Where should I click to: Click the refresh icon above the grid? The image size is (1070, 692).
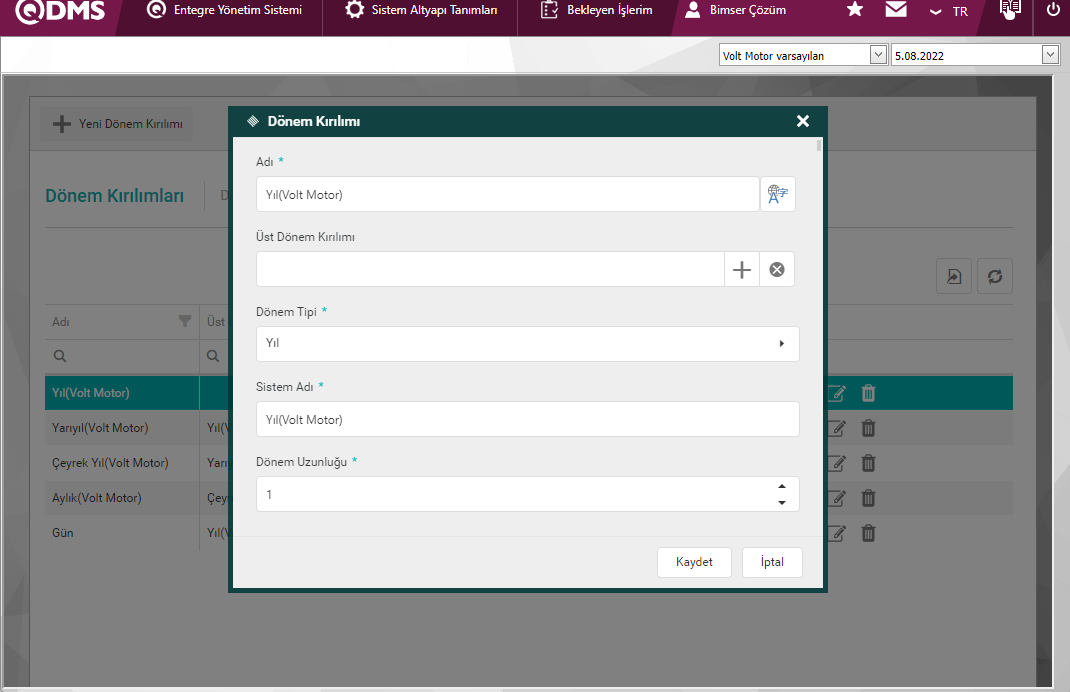click(995, 277)
